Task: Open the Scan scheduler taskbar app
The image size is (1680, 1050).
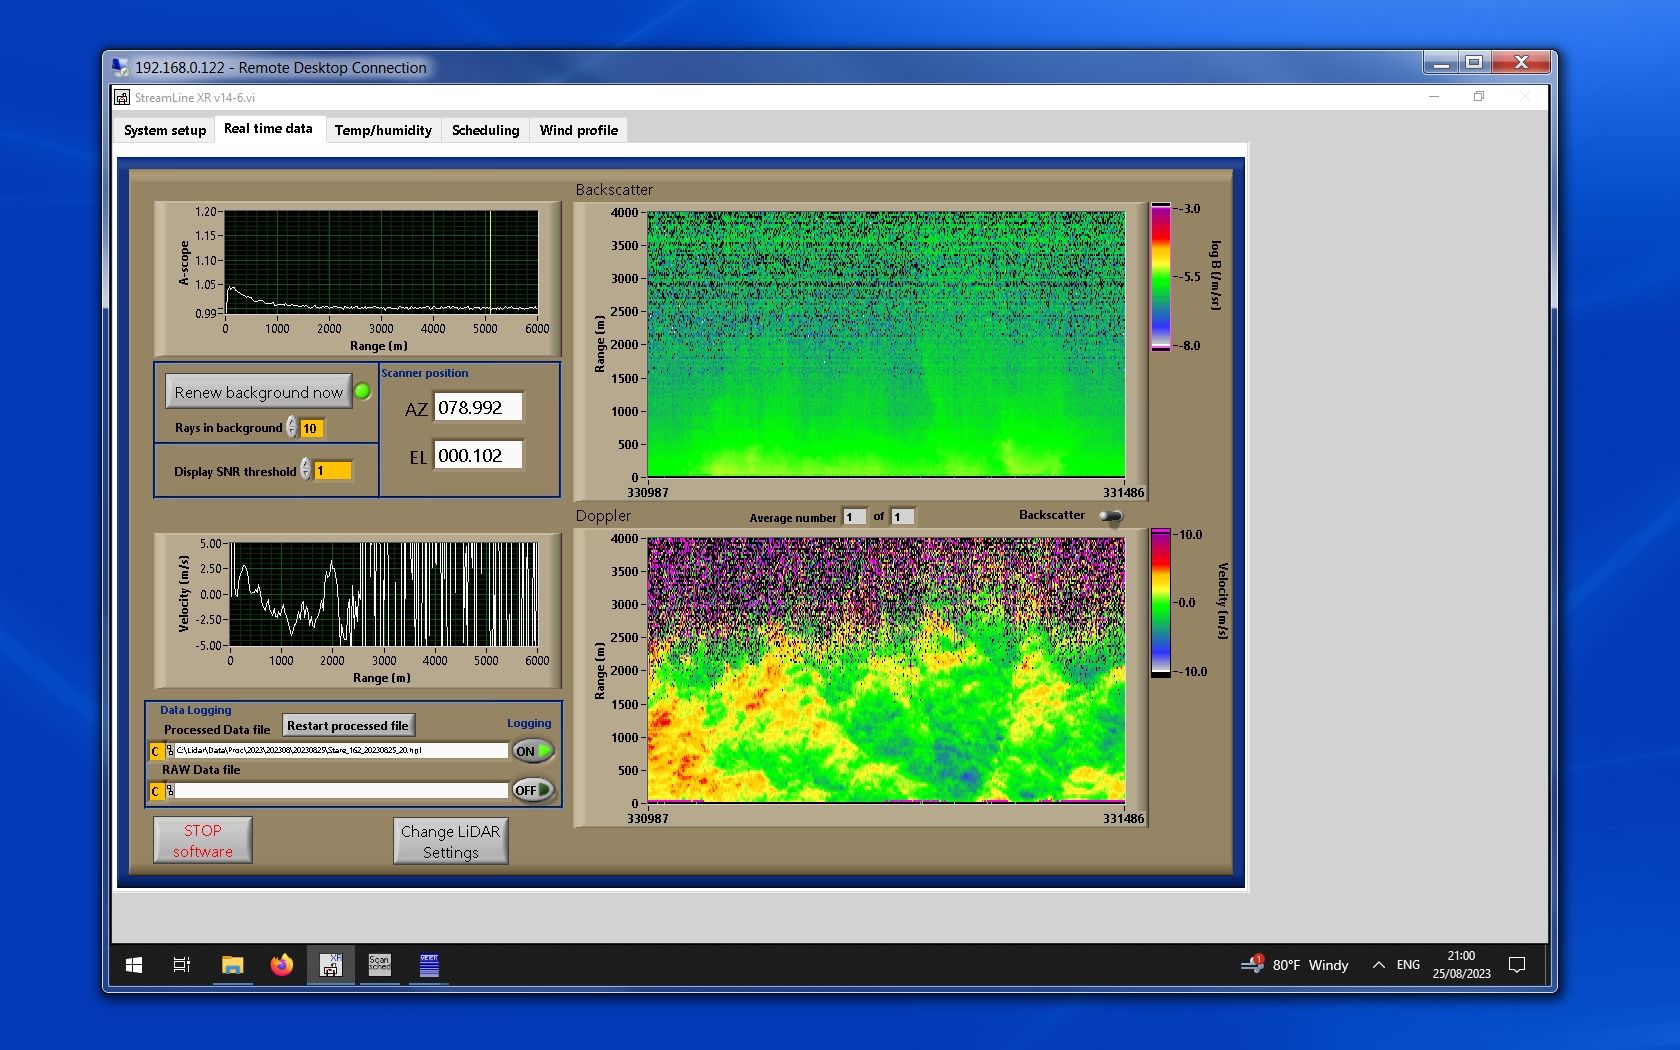Action: pyautogui.click(x=380, y=965)
